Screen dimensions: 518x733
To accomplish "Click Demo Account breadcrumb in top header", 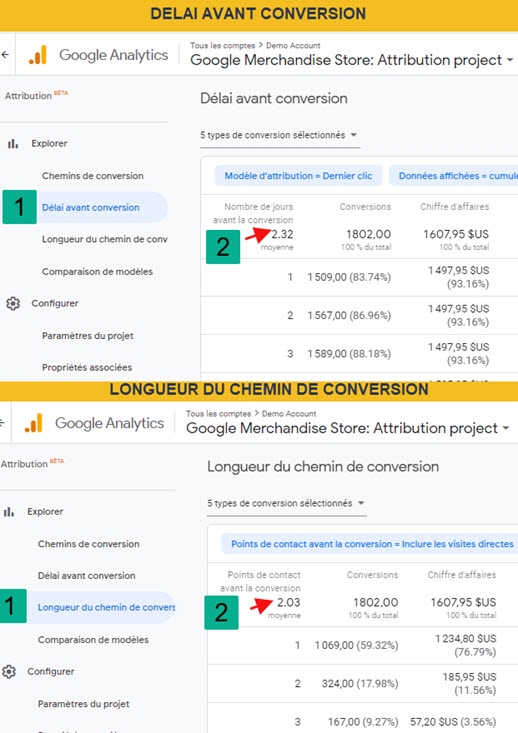I will pos(293,45).
